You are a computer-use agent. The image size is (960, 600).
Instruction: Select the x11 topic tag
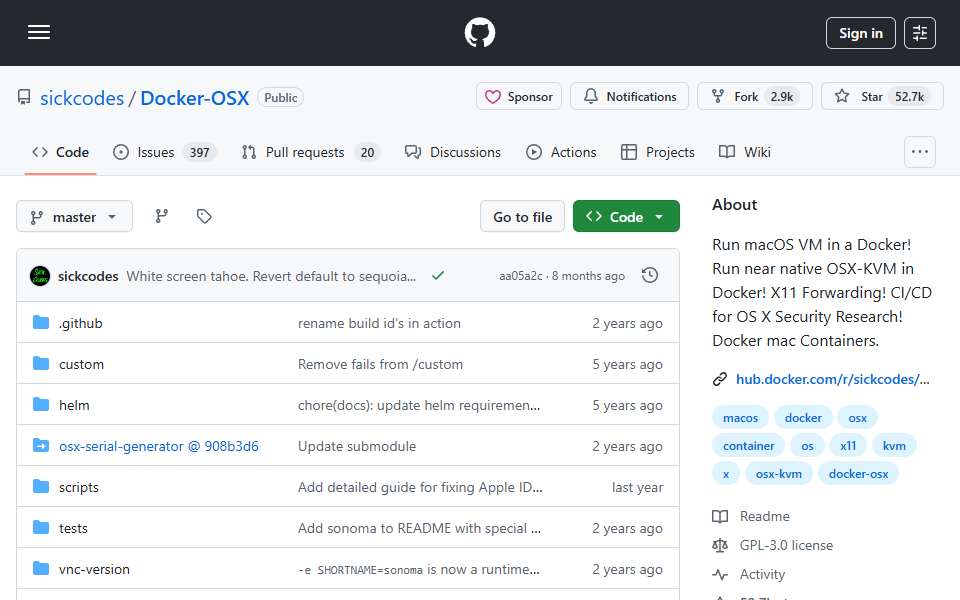pos(847,446)
